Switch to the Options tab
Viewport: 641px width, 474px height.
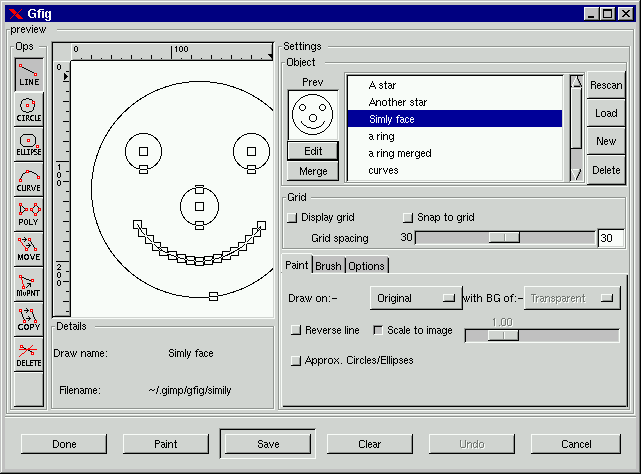(366, 265)
